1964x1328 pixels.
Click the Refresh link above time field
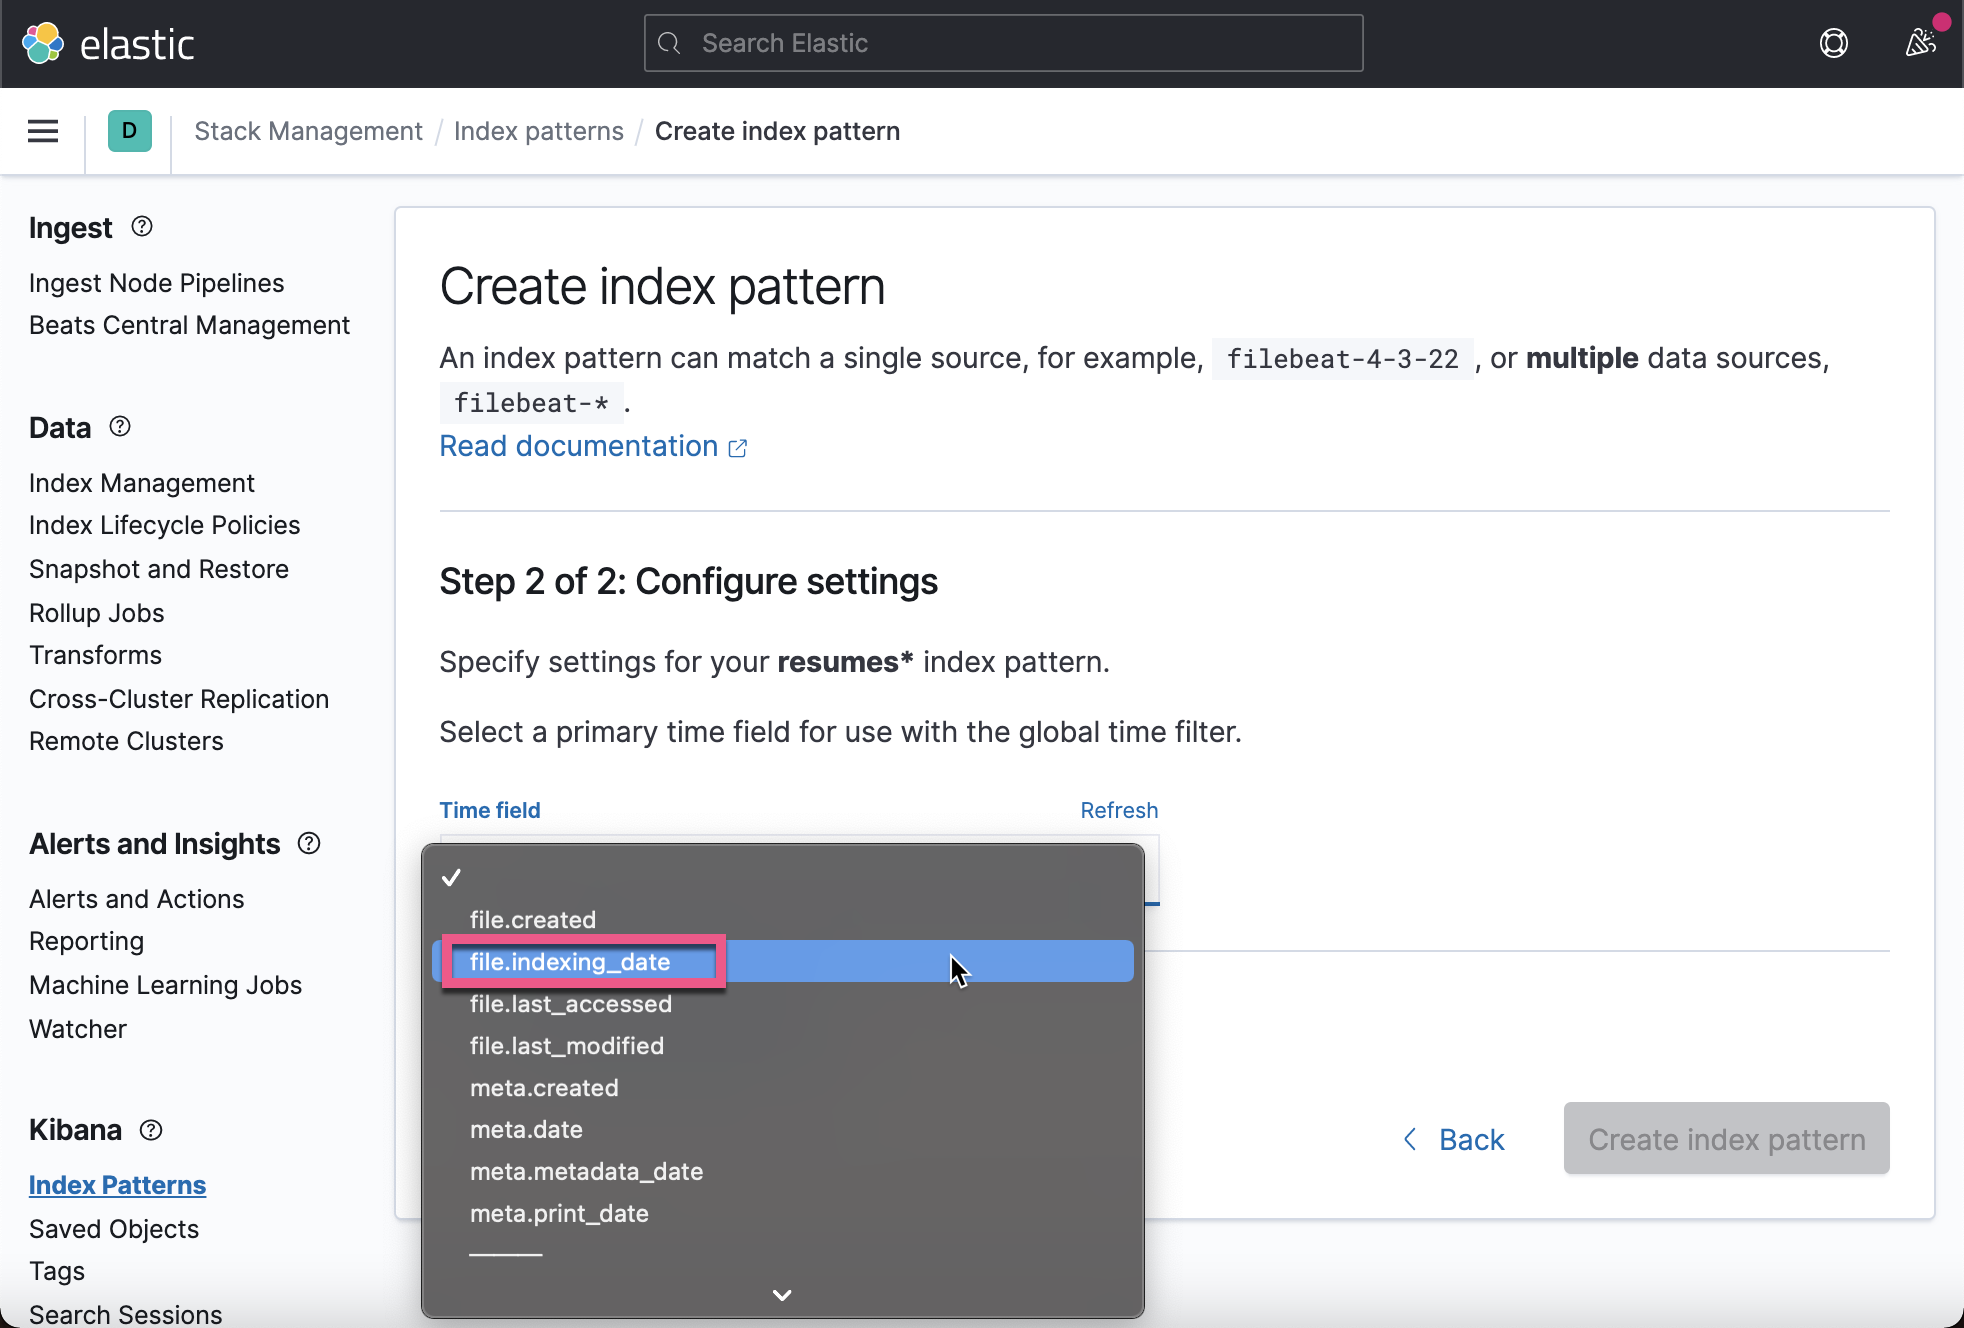click(1118, 810)
